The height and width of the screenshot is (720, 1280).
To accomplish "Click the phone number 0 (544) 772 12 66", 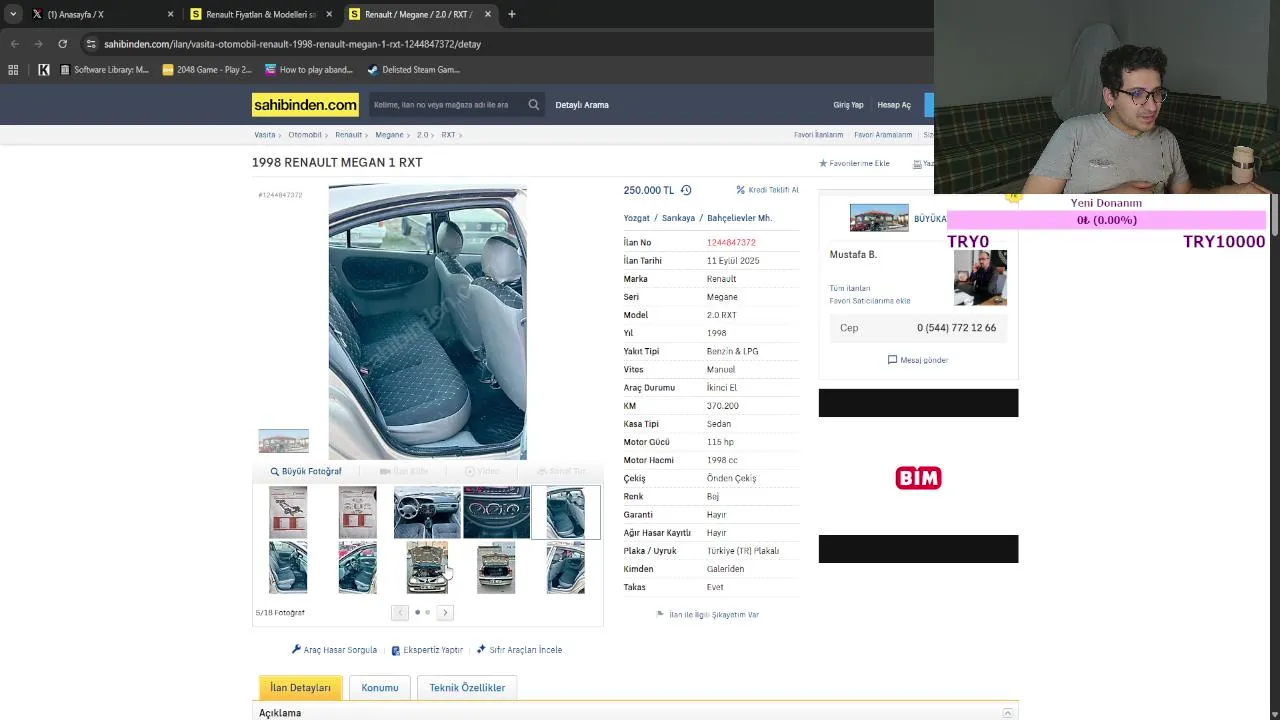I will 956,328.
